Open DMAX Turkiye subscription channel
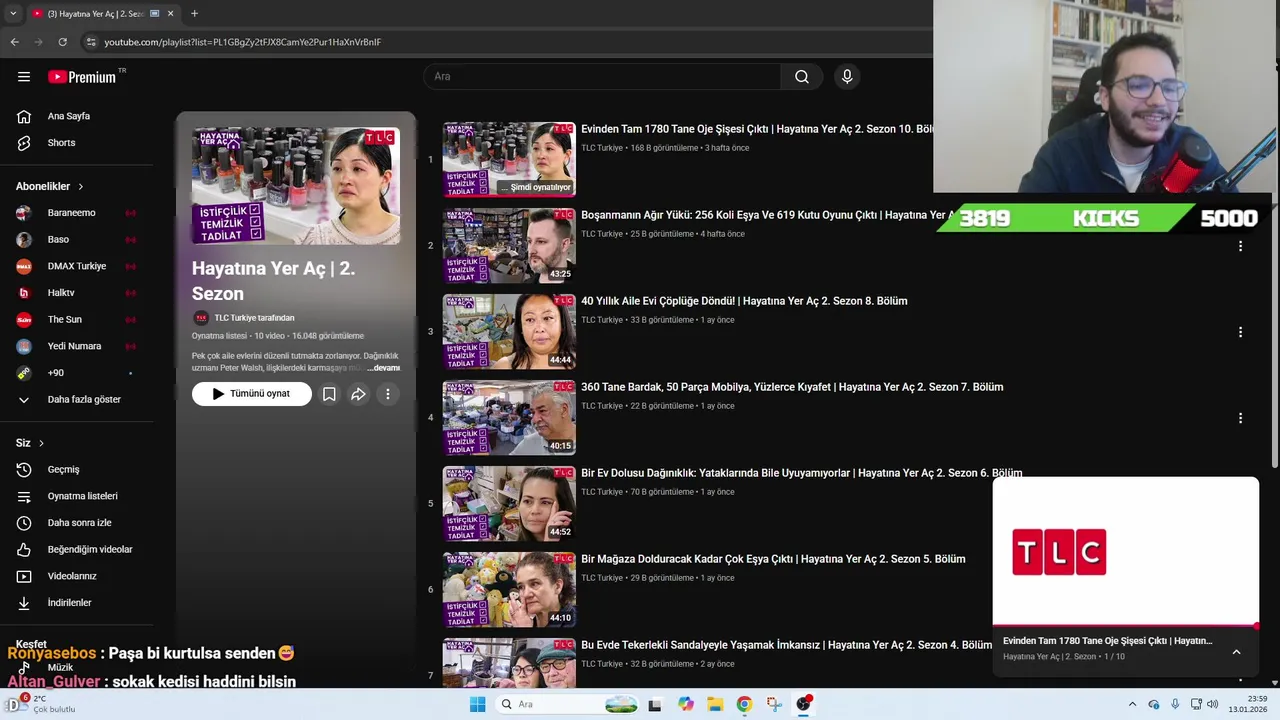Screen dimensions: 1280x720 point(77,266)
